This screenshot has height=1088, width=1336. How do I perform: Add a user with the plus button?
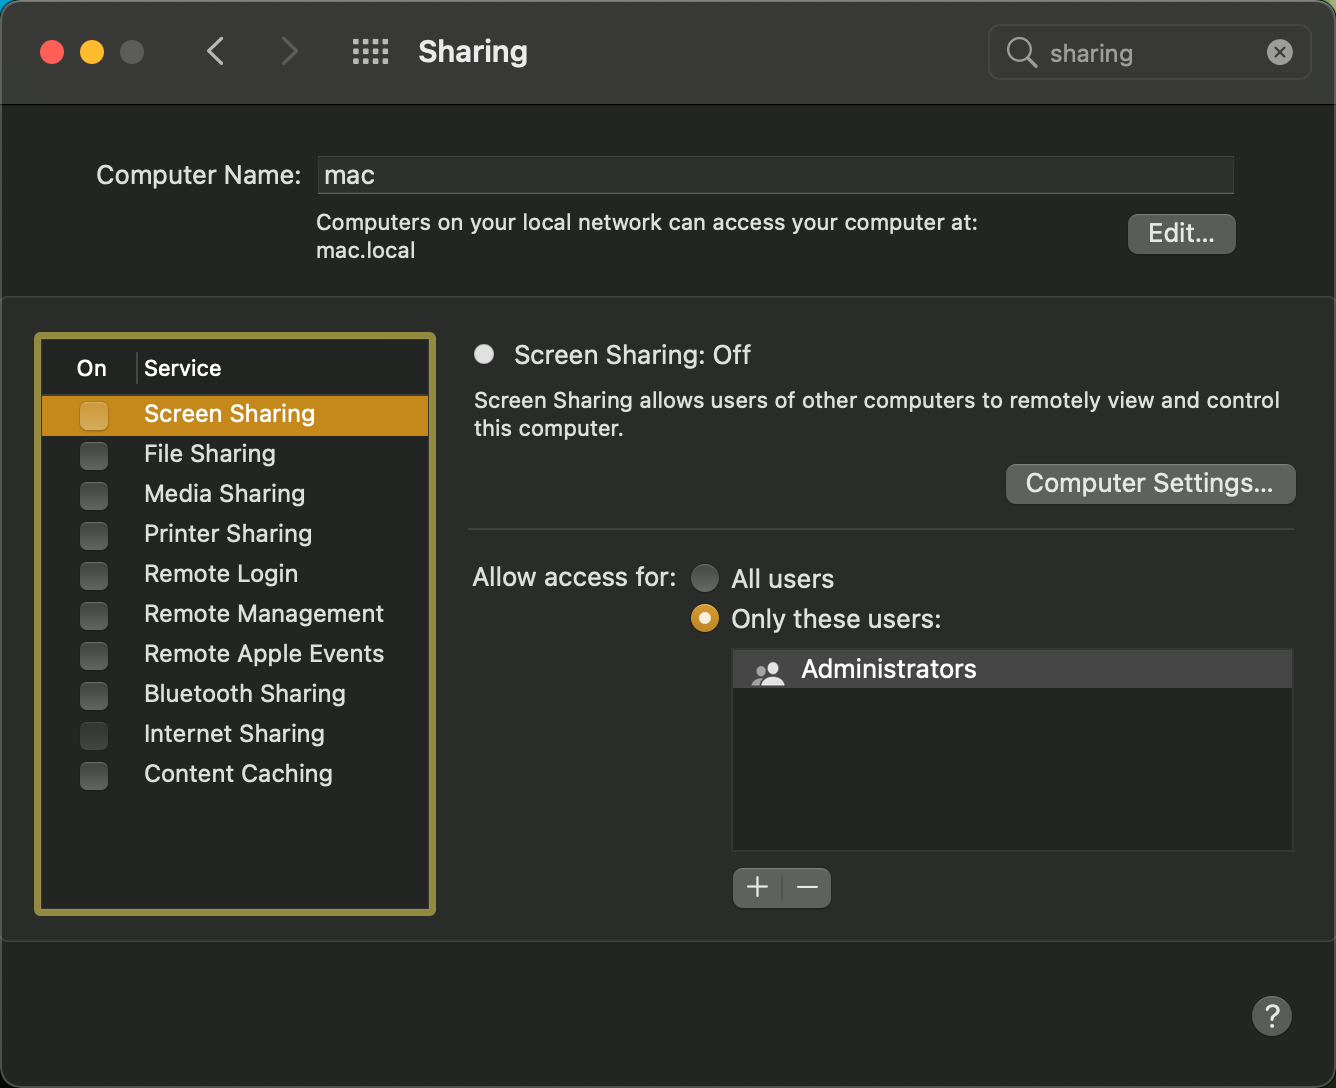coord(757,887)
